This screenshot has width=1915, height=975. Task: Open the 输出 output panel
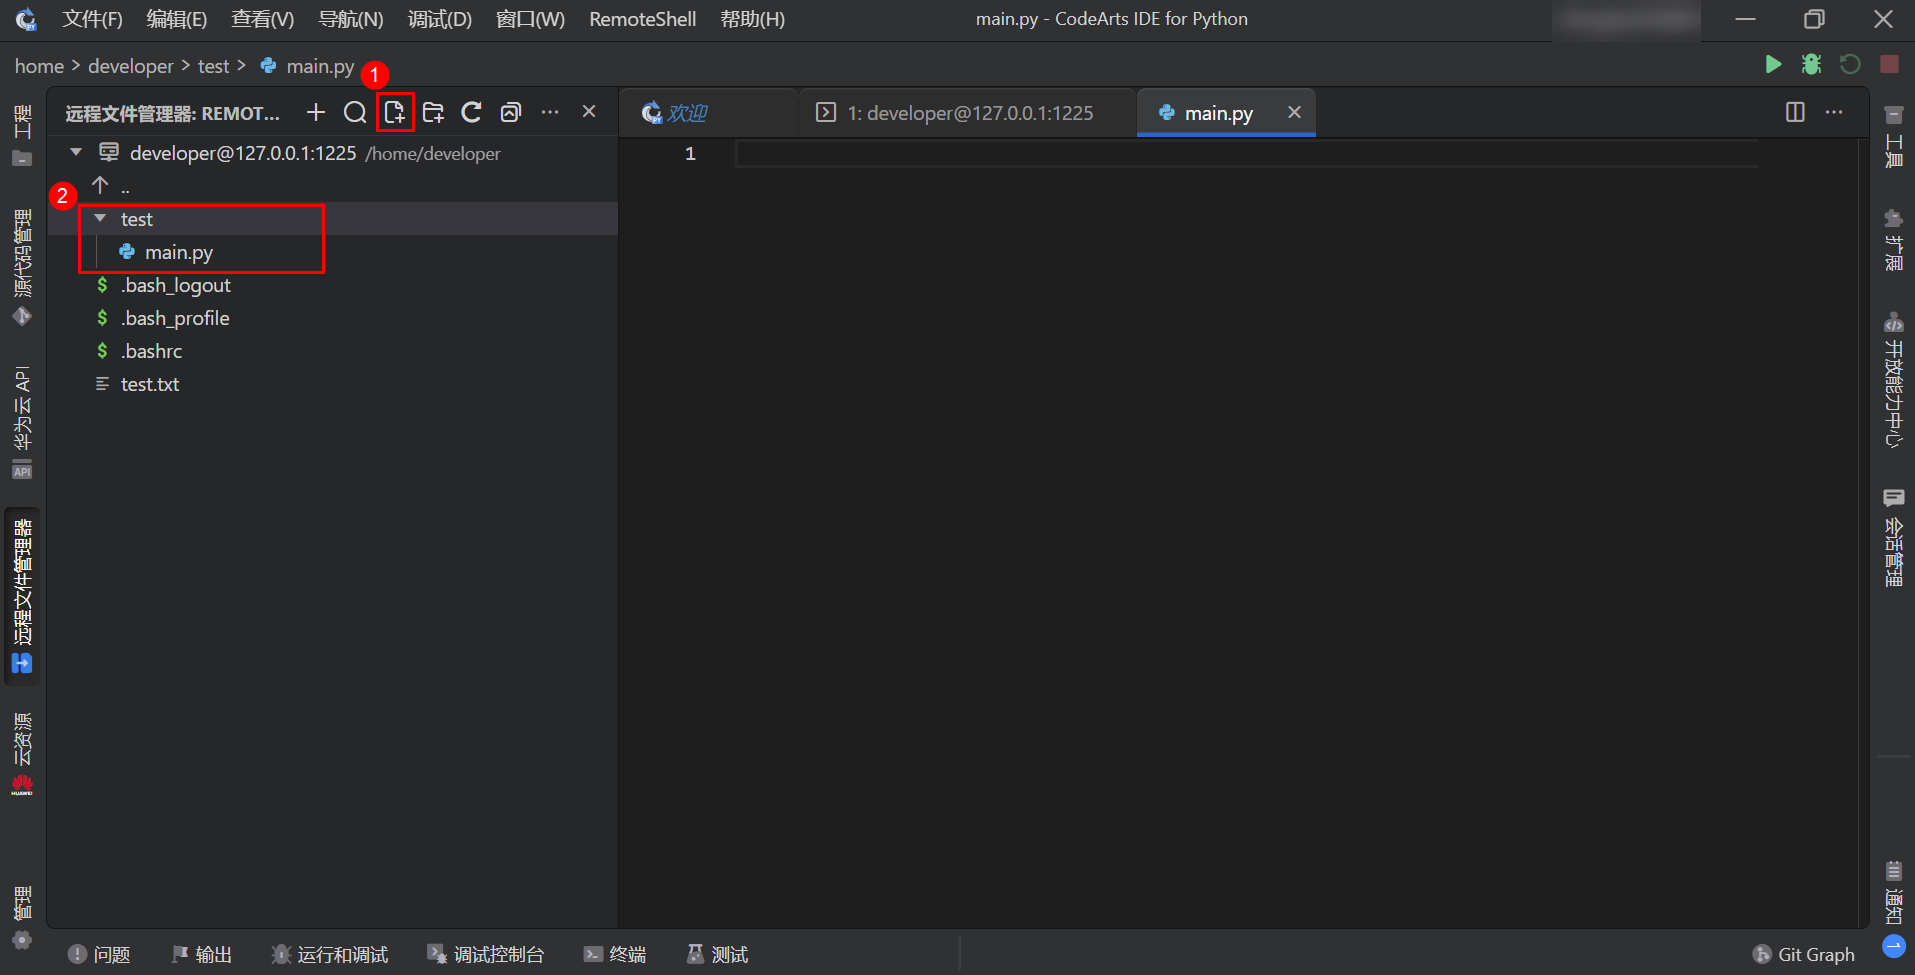(x=202, y=955)
